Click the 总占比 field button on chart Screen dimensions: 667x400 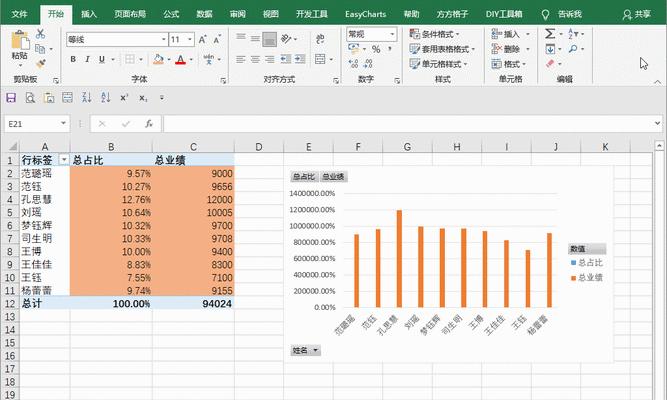tap(304, 177)
